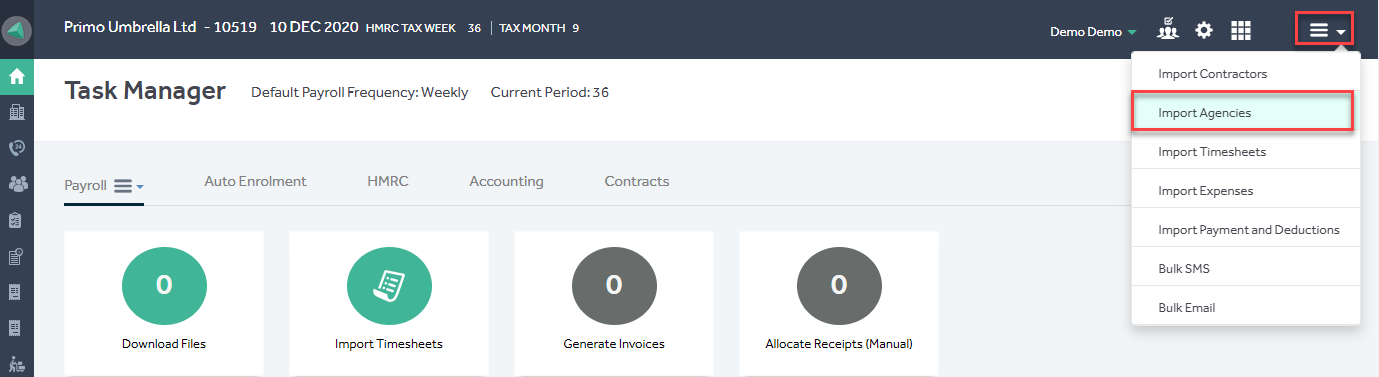The height and width of the screenshot is (377, 1379).
Task: Click the Download Files tile
Action: point(164,304)
